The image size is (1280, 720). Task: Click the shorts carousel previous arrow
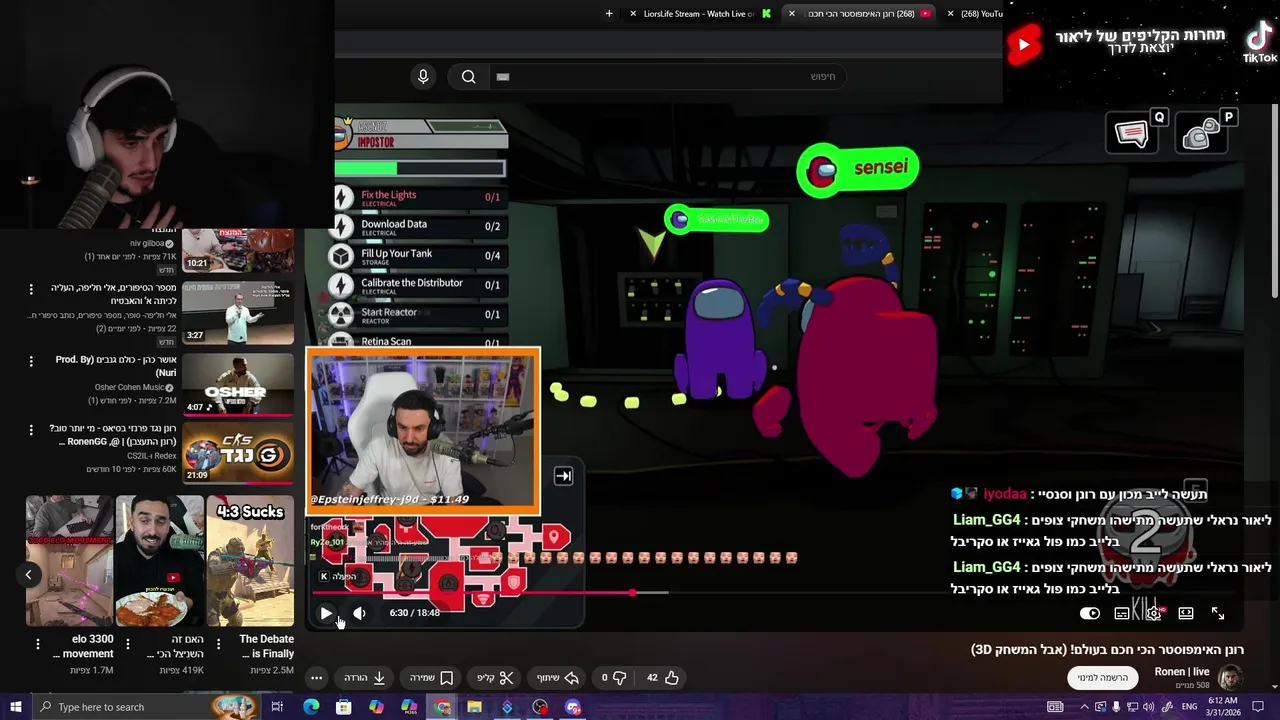(x=29, y=574)
